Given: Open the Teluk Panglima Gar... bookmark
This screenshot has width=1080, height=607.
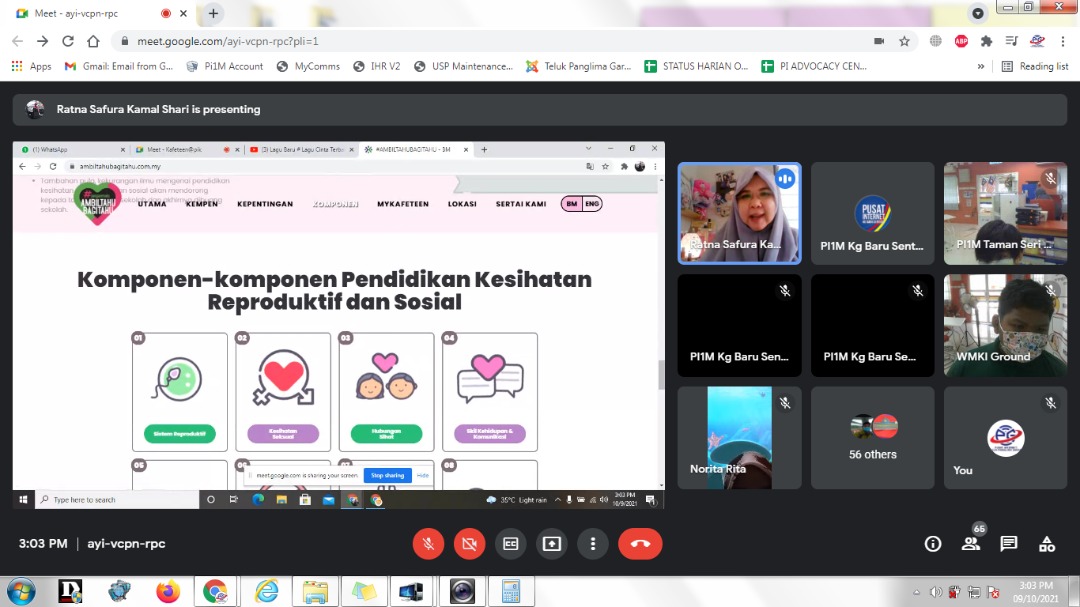Looking at the screenshot, I should click(579, 66).
